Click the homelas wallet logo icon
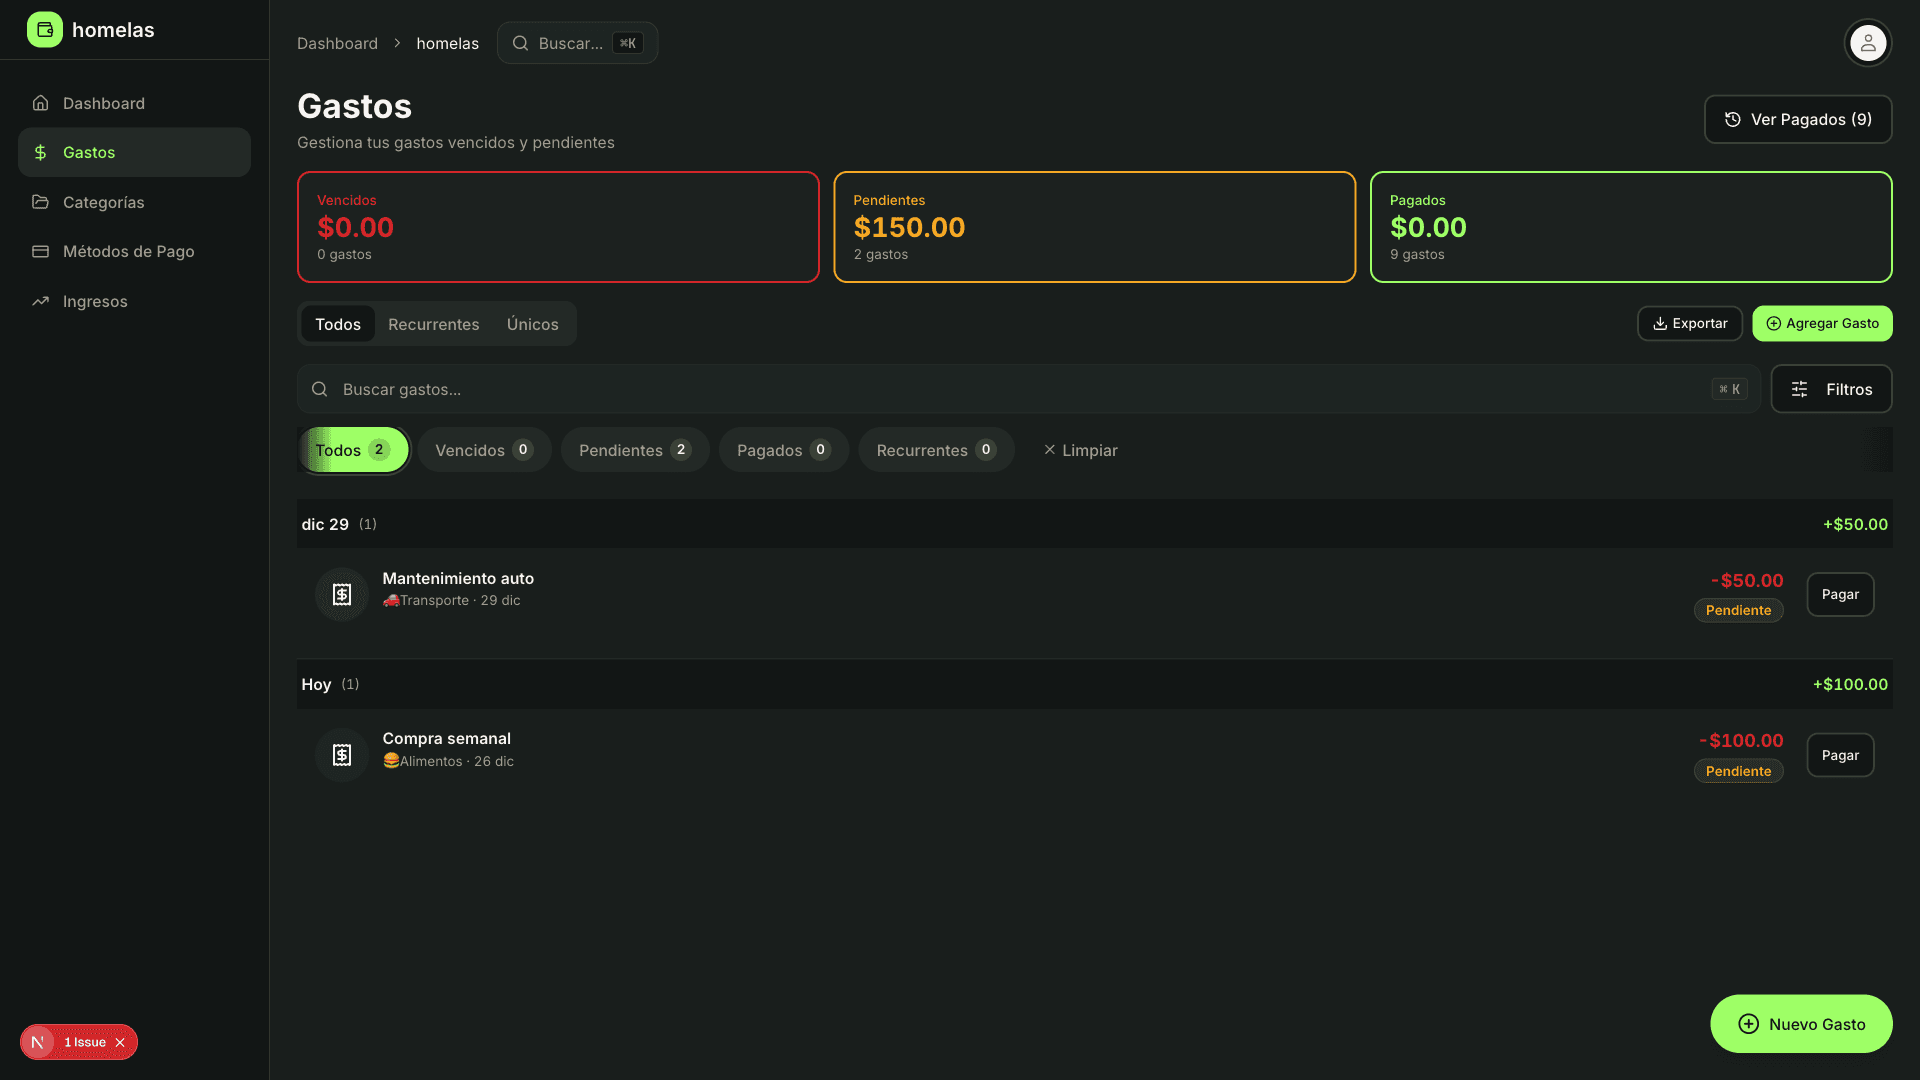This screenshot has height=1080, width=1920. (x=44, y=30)
